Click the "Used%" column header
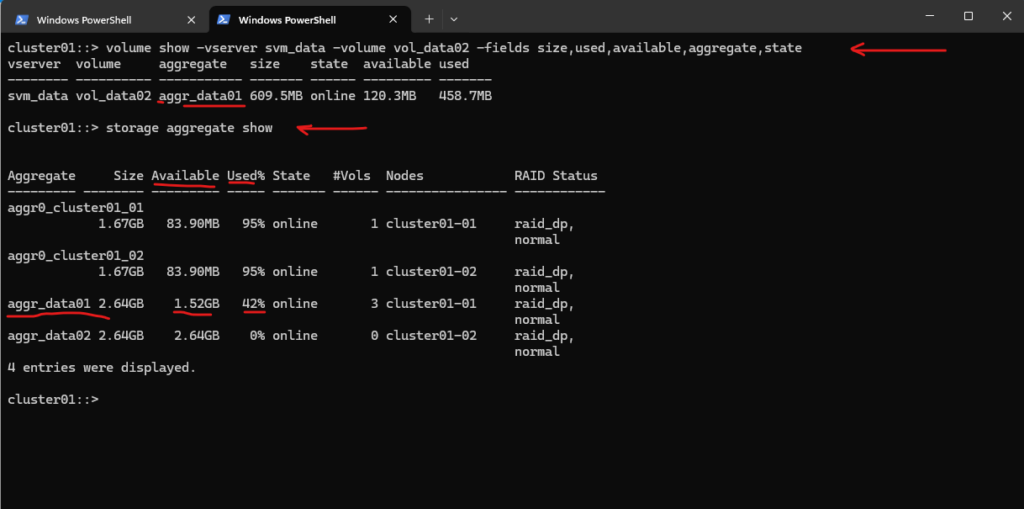This screenshot has width=1024, height=509. [245, 176]
